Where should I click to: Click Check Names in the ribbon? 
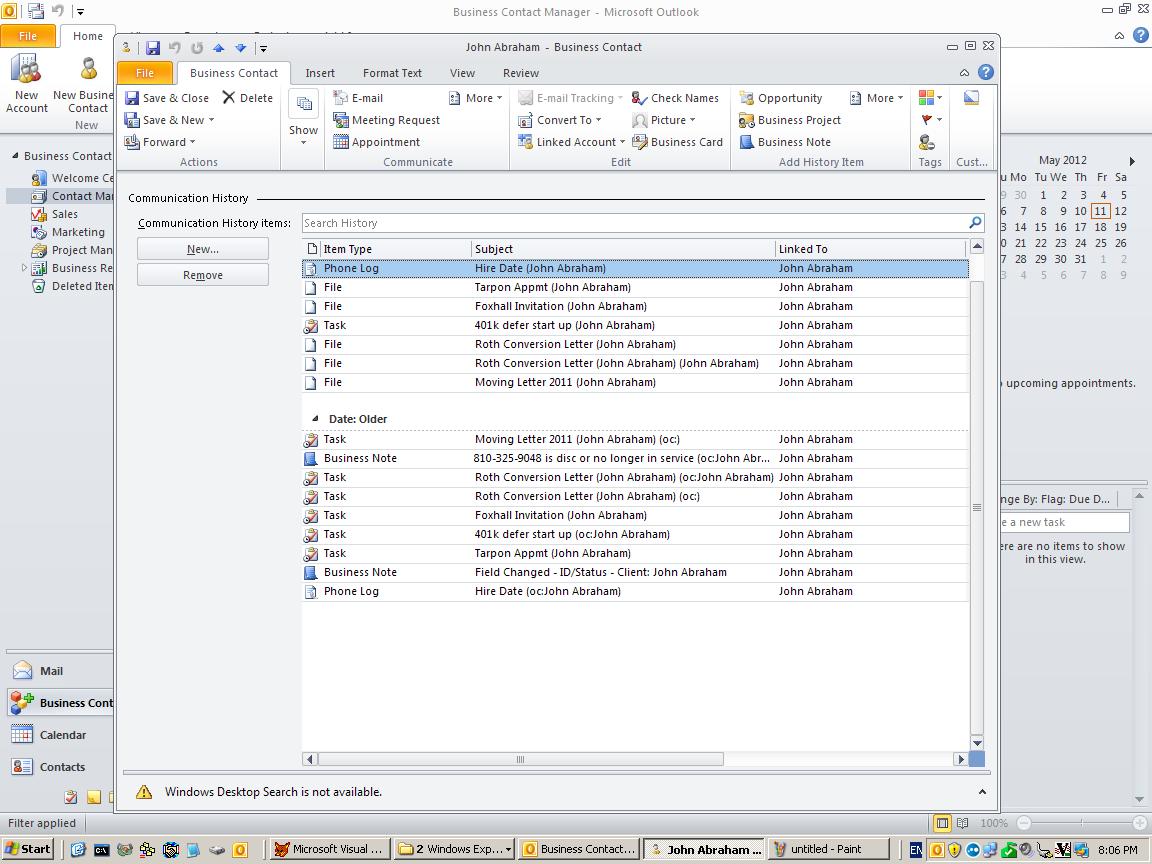tap(675, 98)
